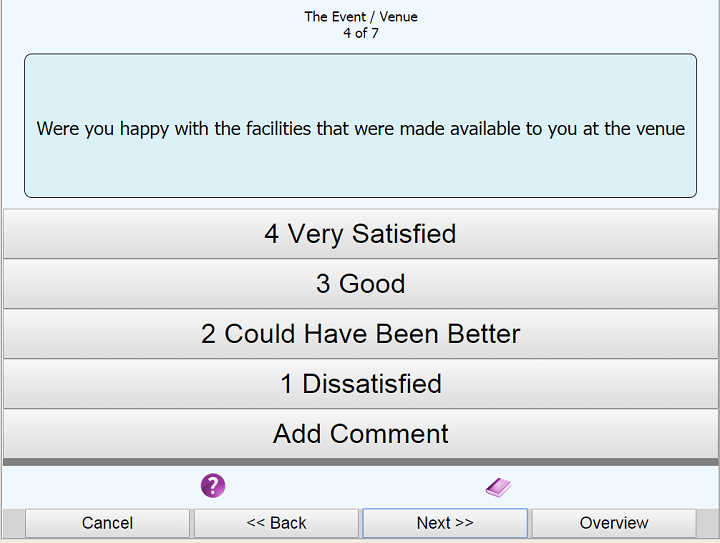Select the '1 Dissatisfied' answer

point(360,384)
